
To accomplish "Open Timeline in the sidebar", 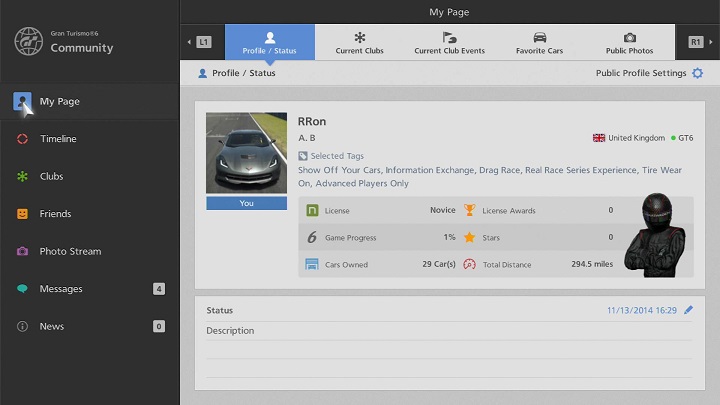I will (x=58, y=139).
